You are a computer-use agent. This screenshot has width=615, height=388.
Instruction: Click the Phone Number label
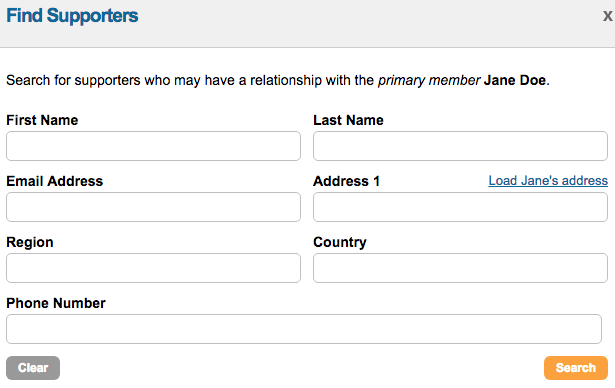[x=56, y=303]
